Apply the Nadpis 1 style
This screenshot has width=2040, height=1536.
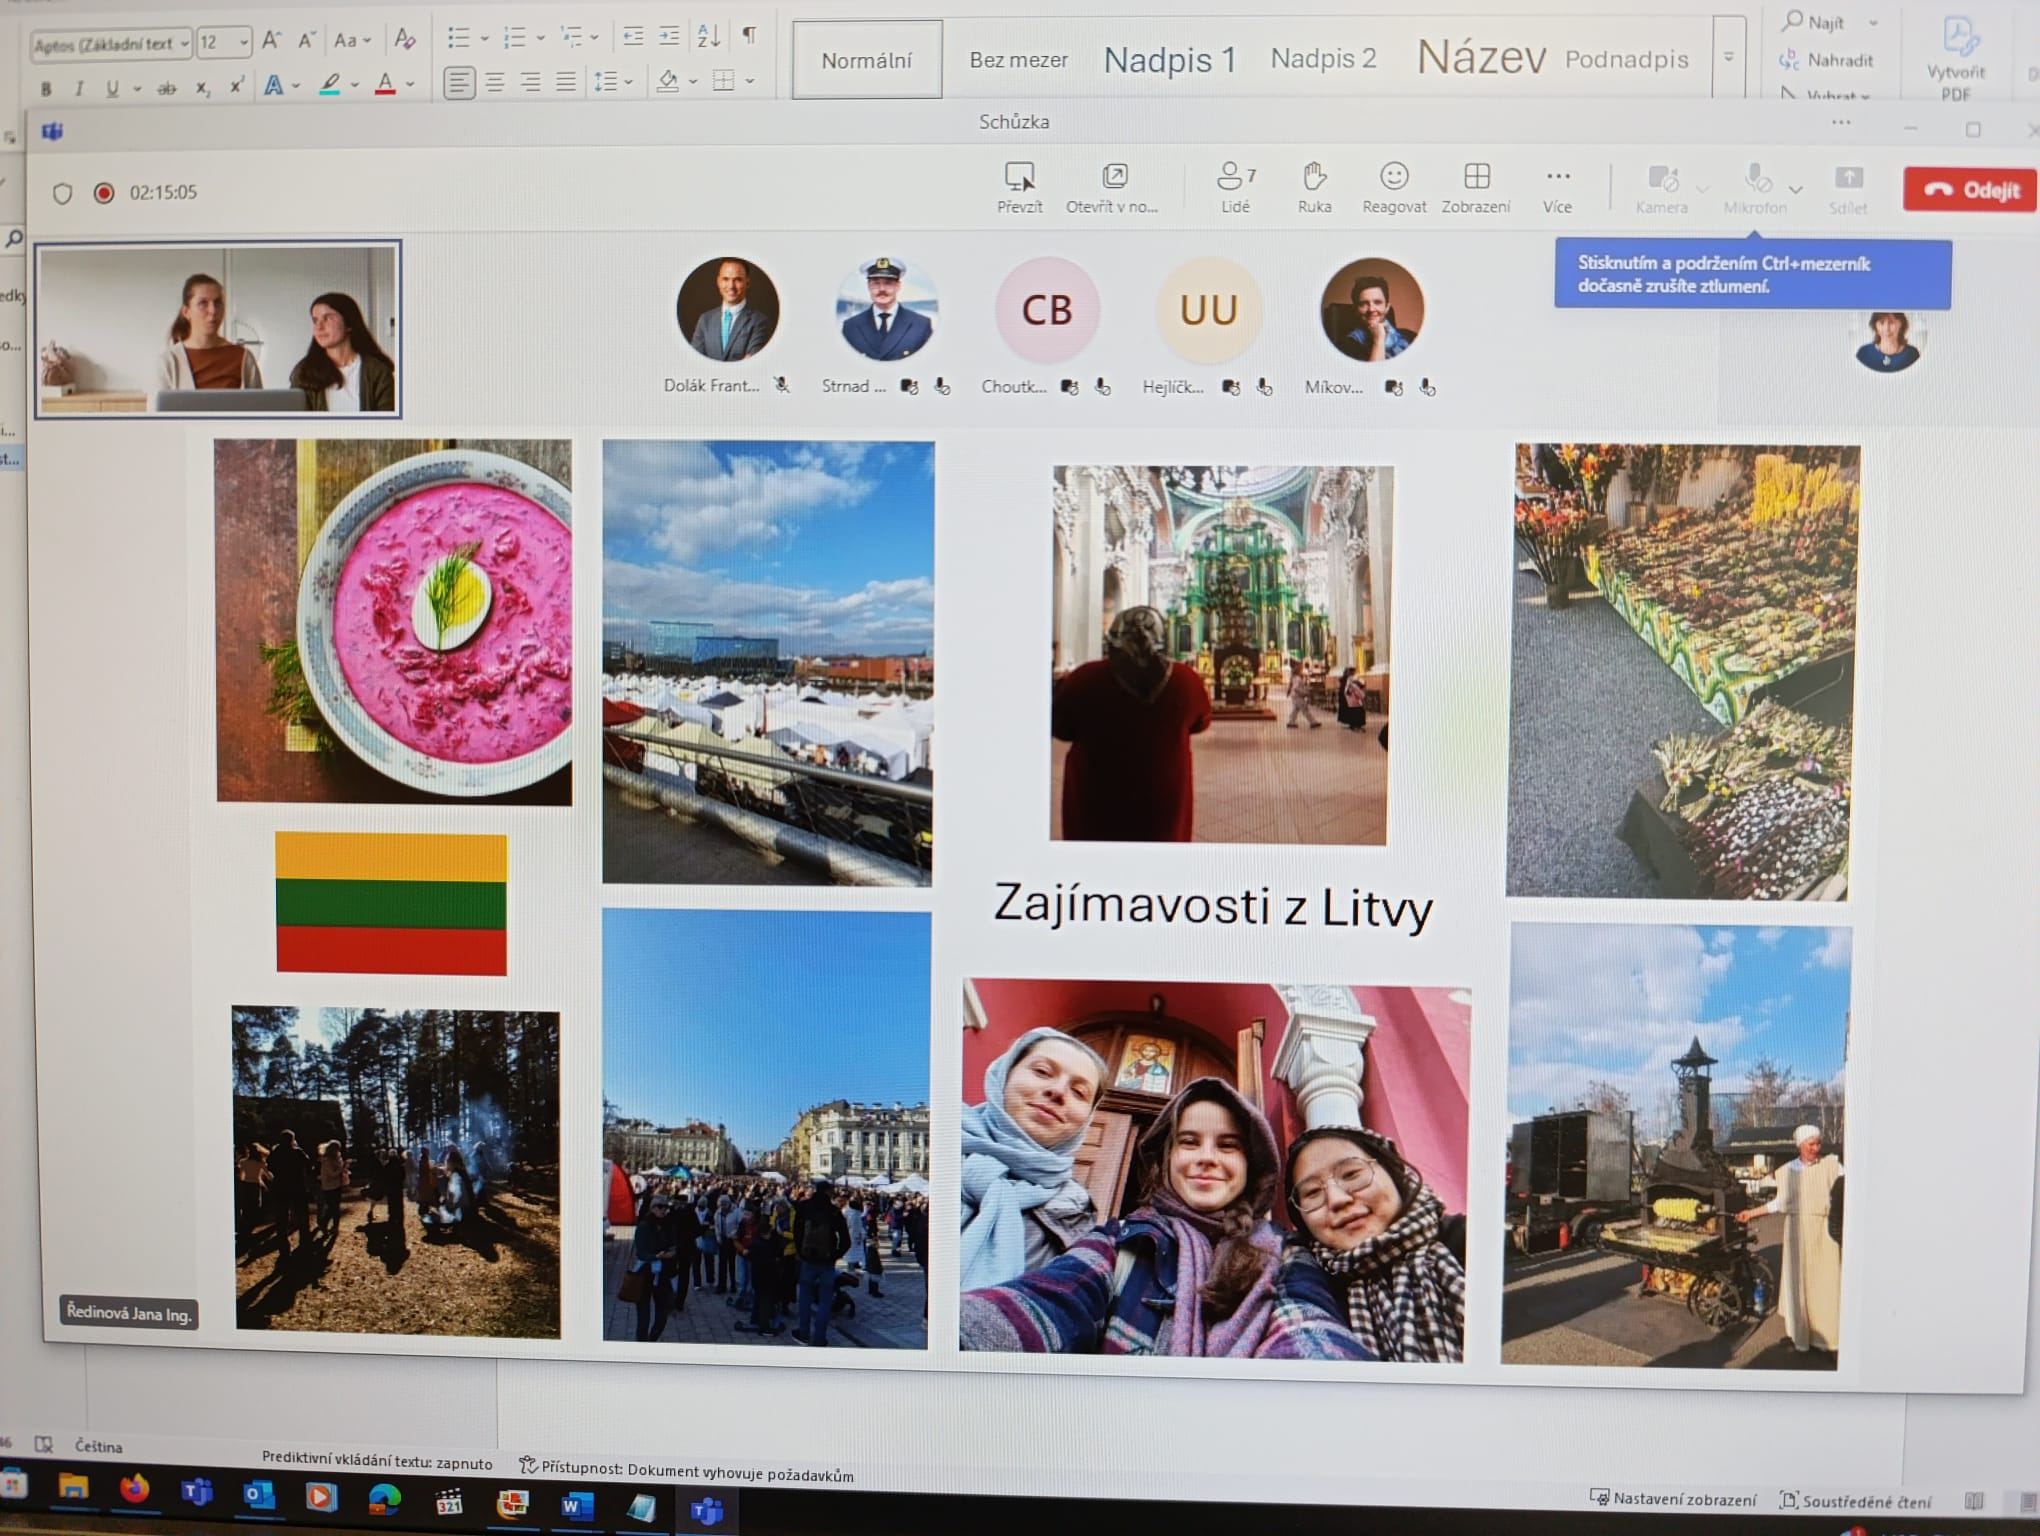click(1169, 60)
